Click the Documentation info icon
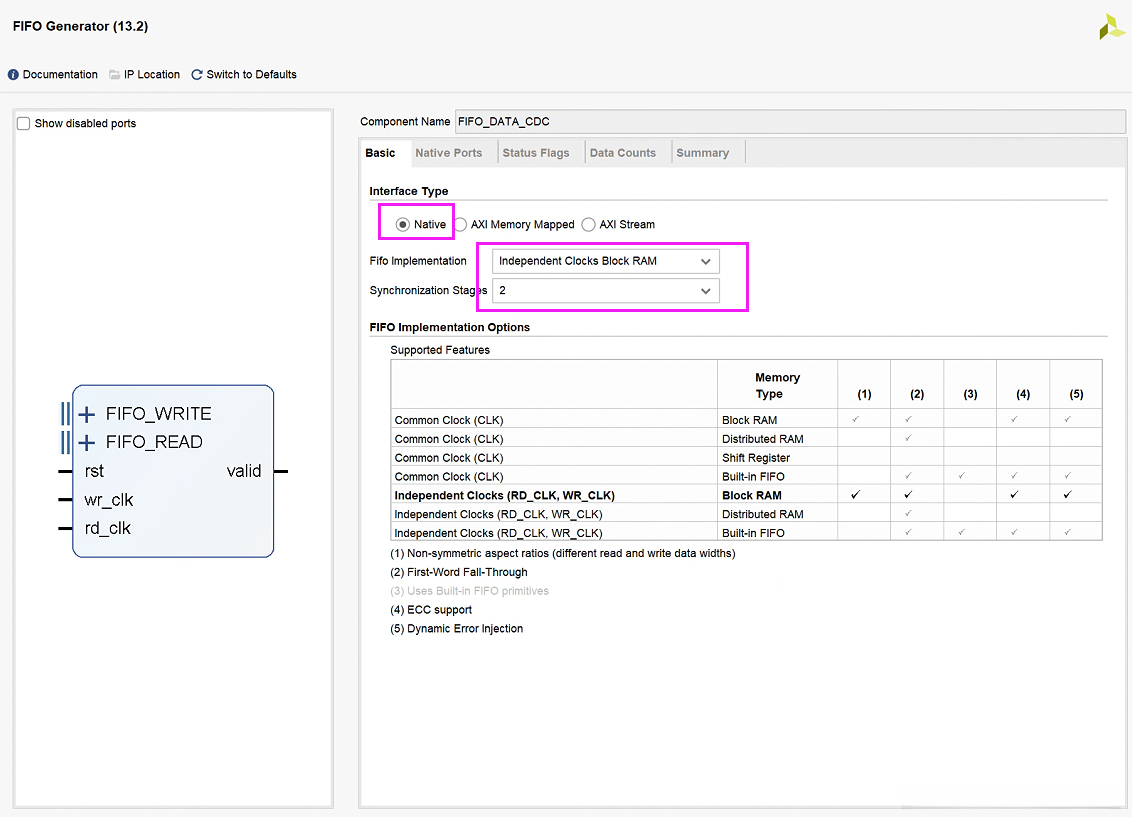Screen dimensions: 1132x817 pos(13,75)
